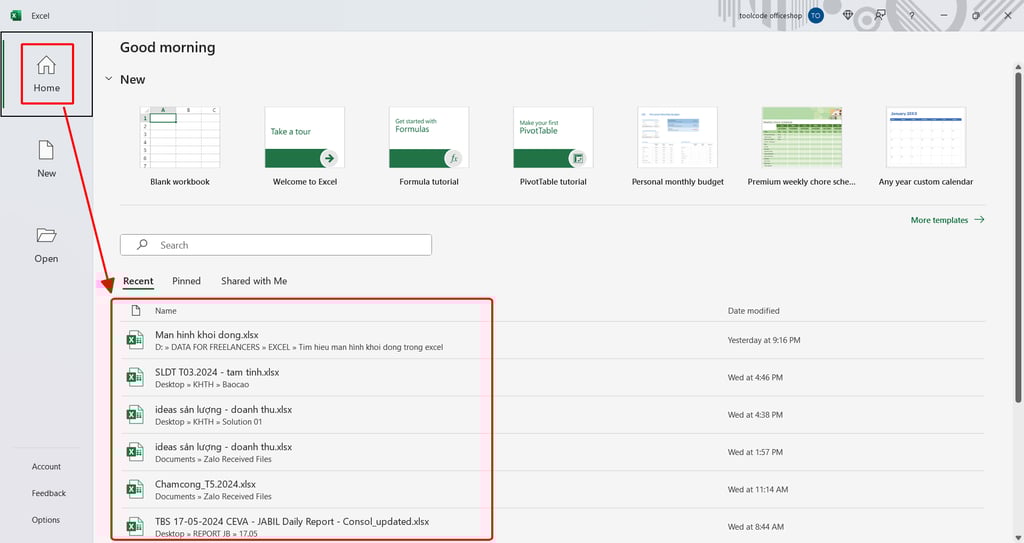1024x543 pixels.
Task: Click the feedback person icon in title bar
Action: (880, 15)
